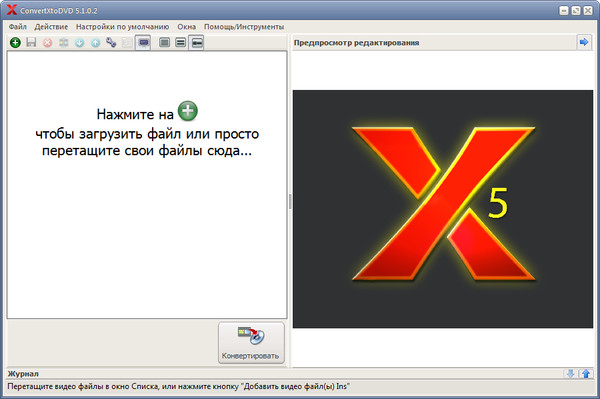Screen dimensions: 600x399
Task: Toggle the preview monitor toolbar button
Action: 143,42
